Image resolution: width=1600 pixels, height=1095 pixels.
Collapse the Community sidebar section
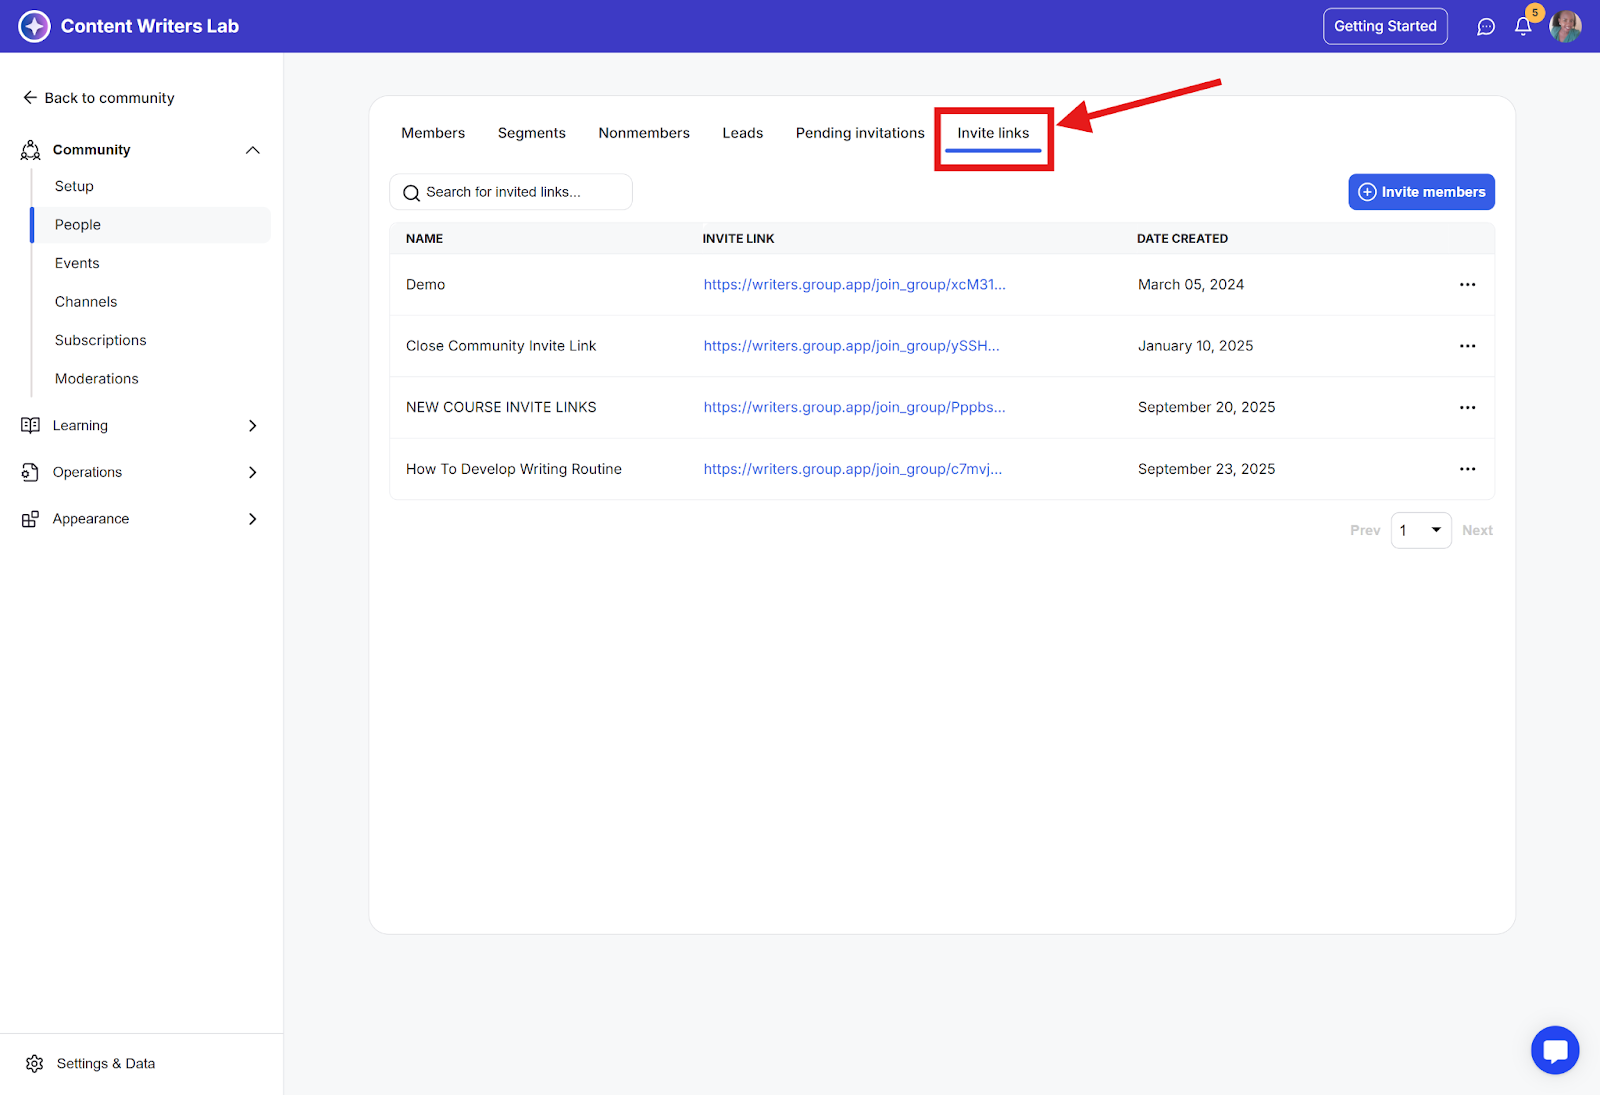(x=252, y=150)
